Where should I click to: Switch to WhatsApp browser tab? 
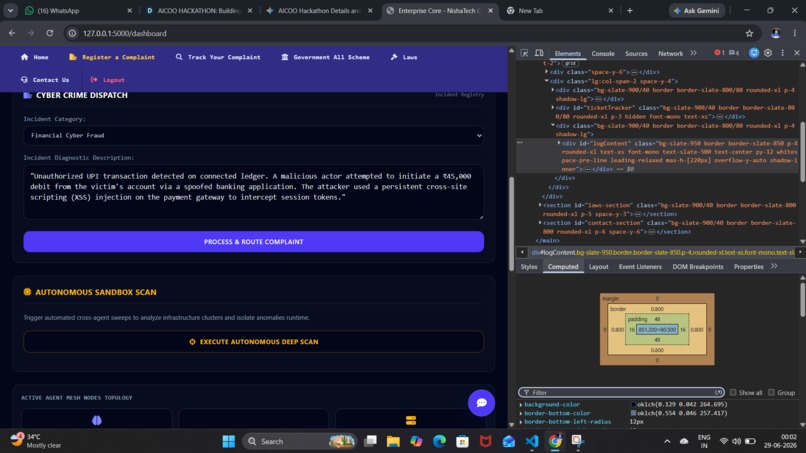[77, 10]
